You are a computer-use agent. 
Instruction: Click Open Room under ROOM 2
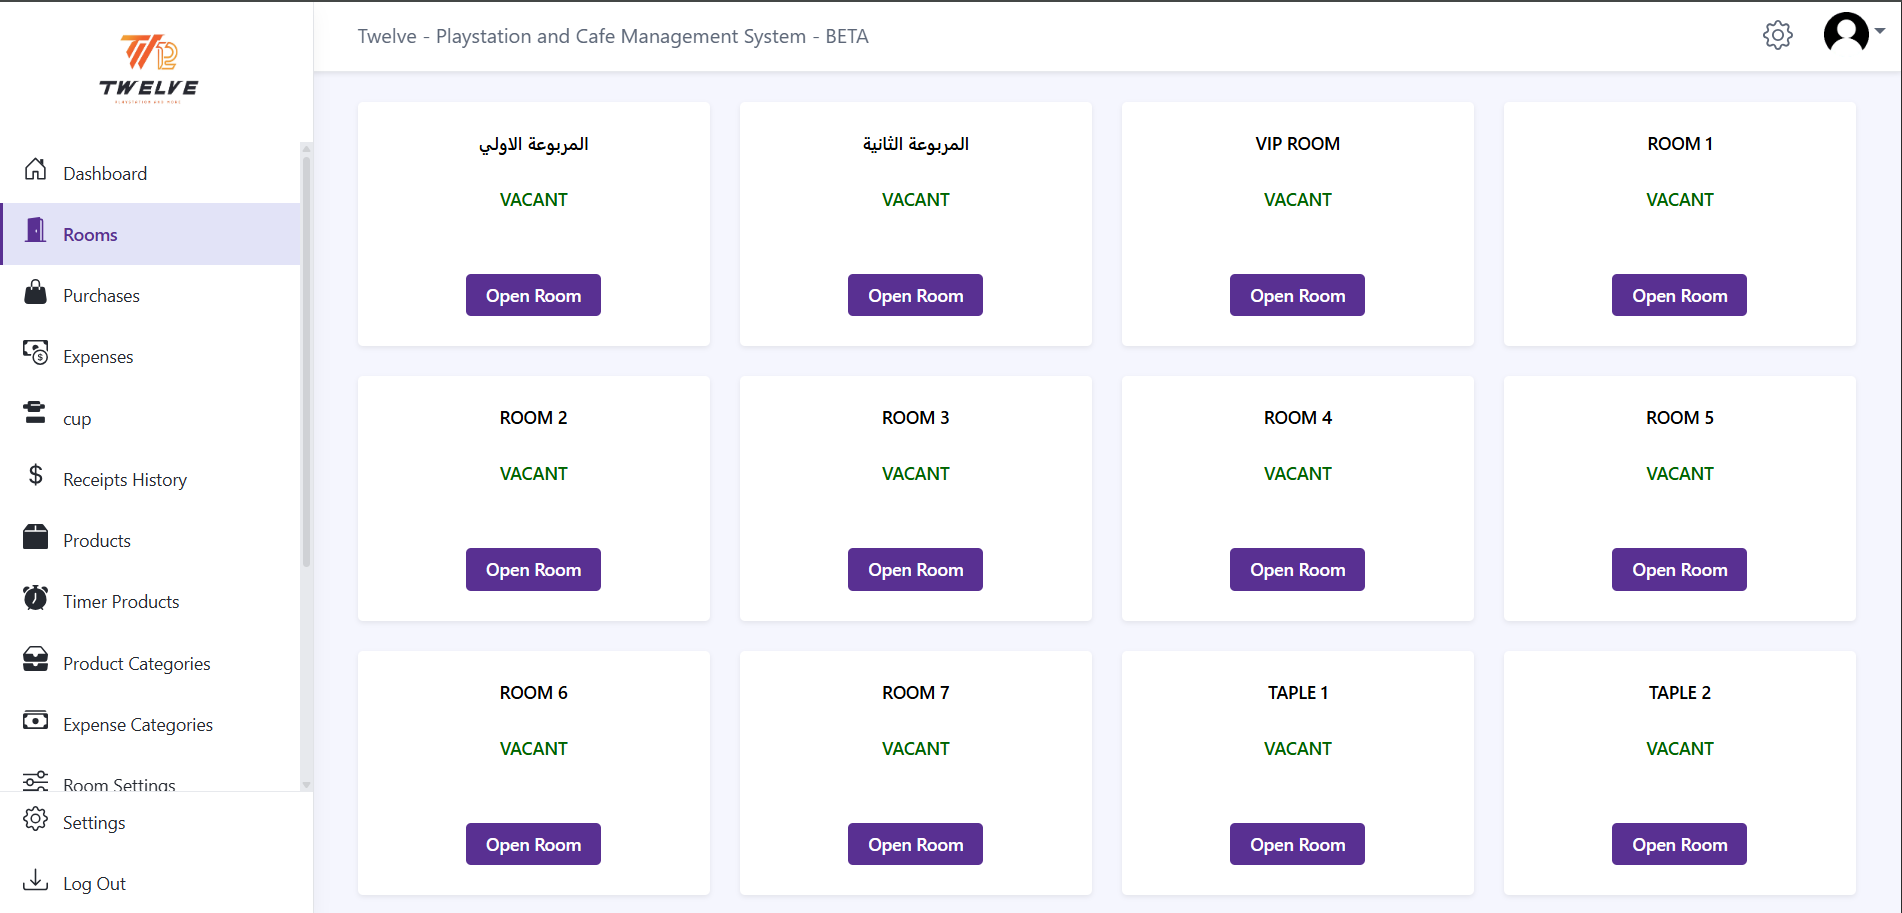click(533, 570)
